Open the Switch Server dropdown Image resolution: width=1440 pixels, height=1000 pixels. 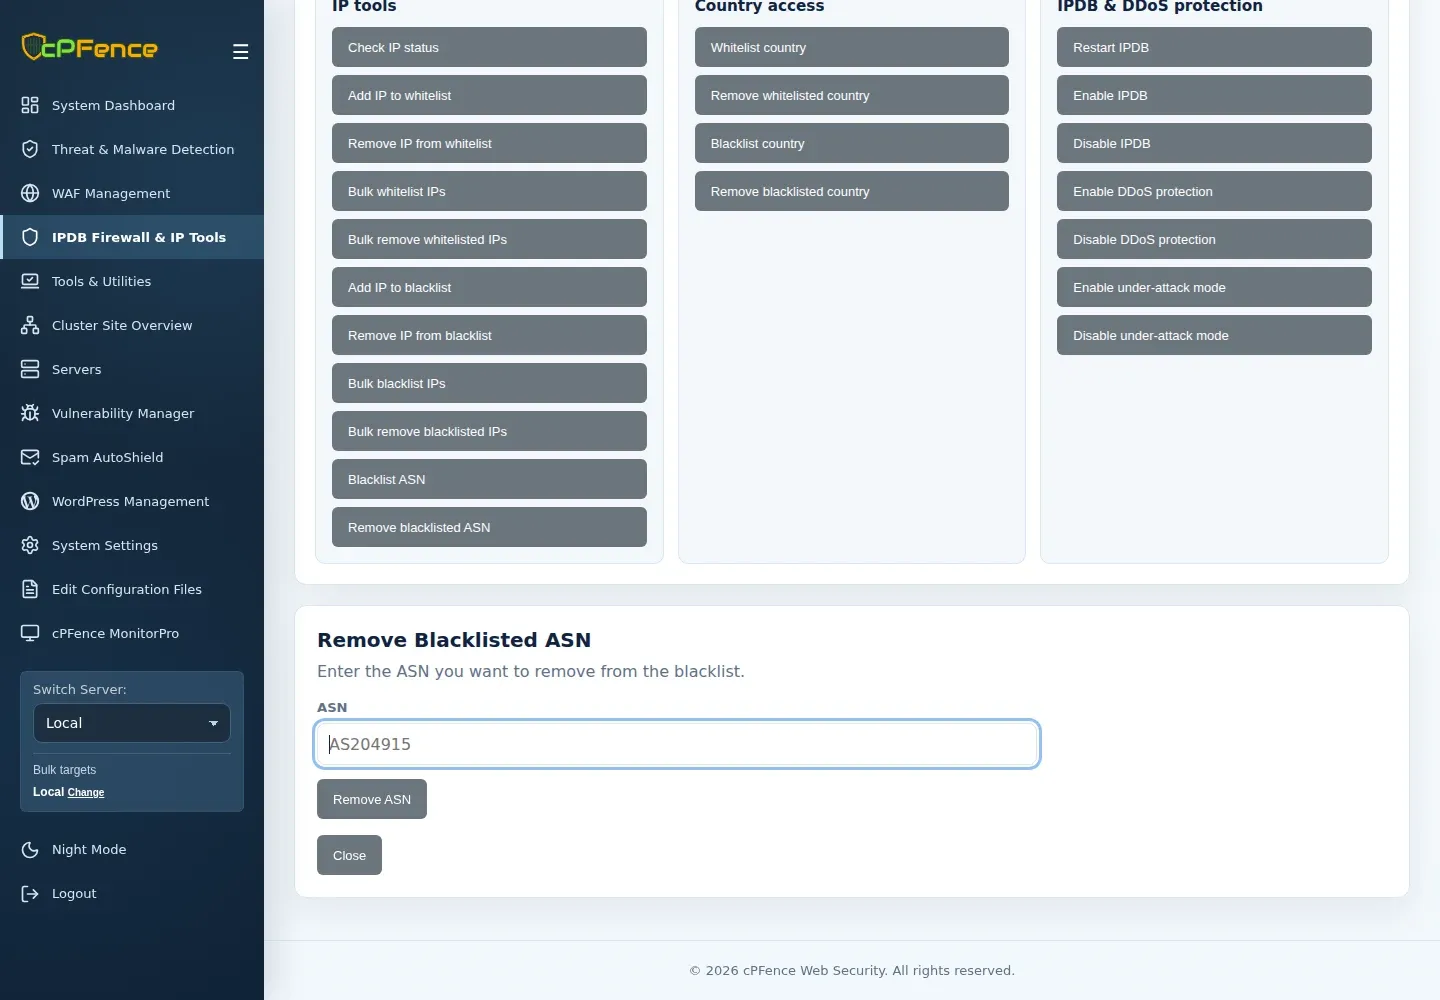pos(132,723)
